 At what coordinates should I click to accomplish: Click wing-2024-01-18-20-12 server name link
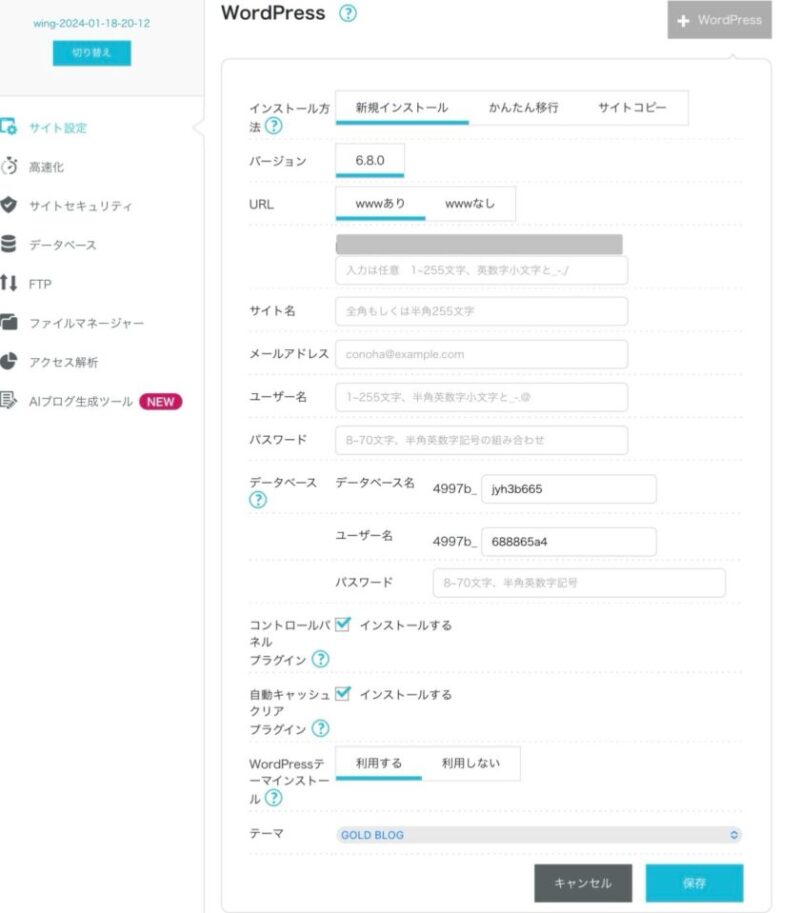coord(91,23)
